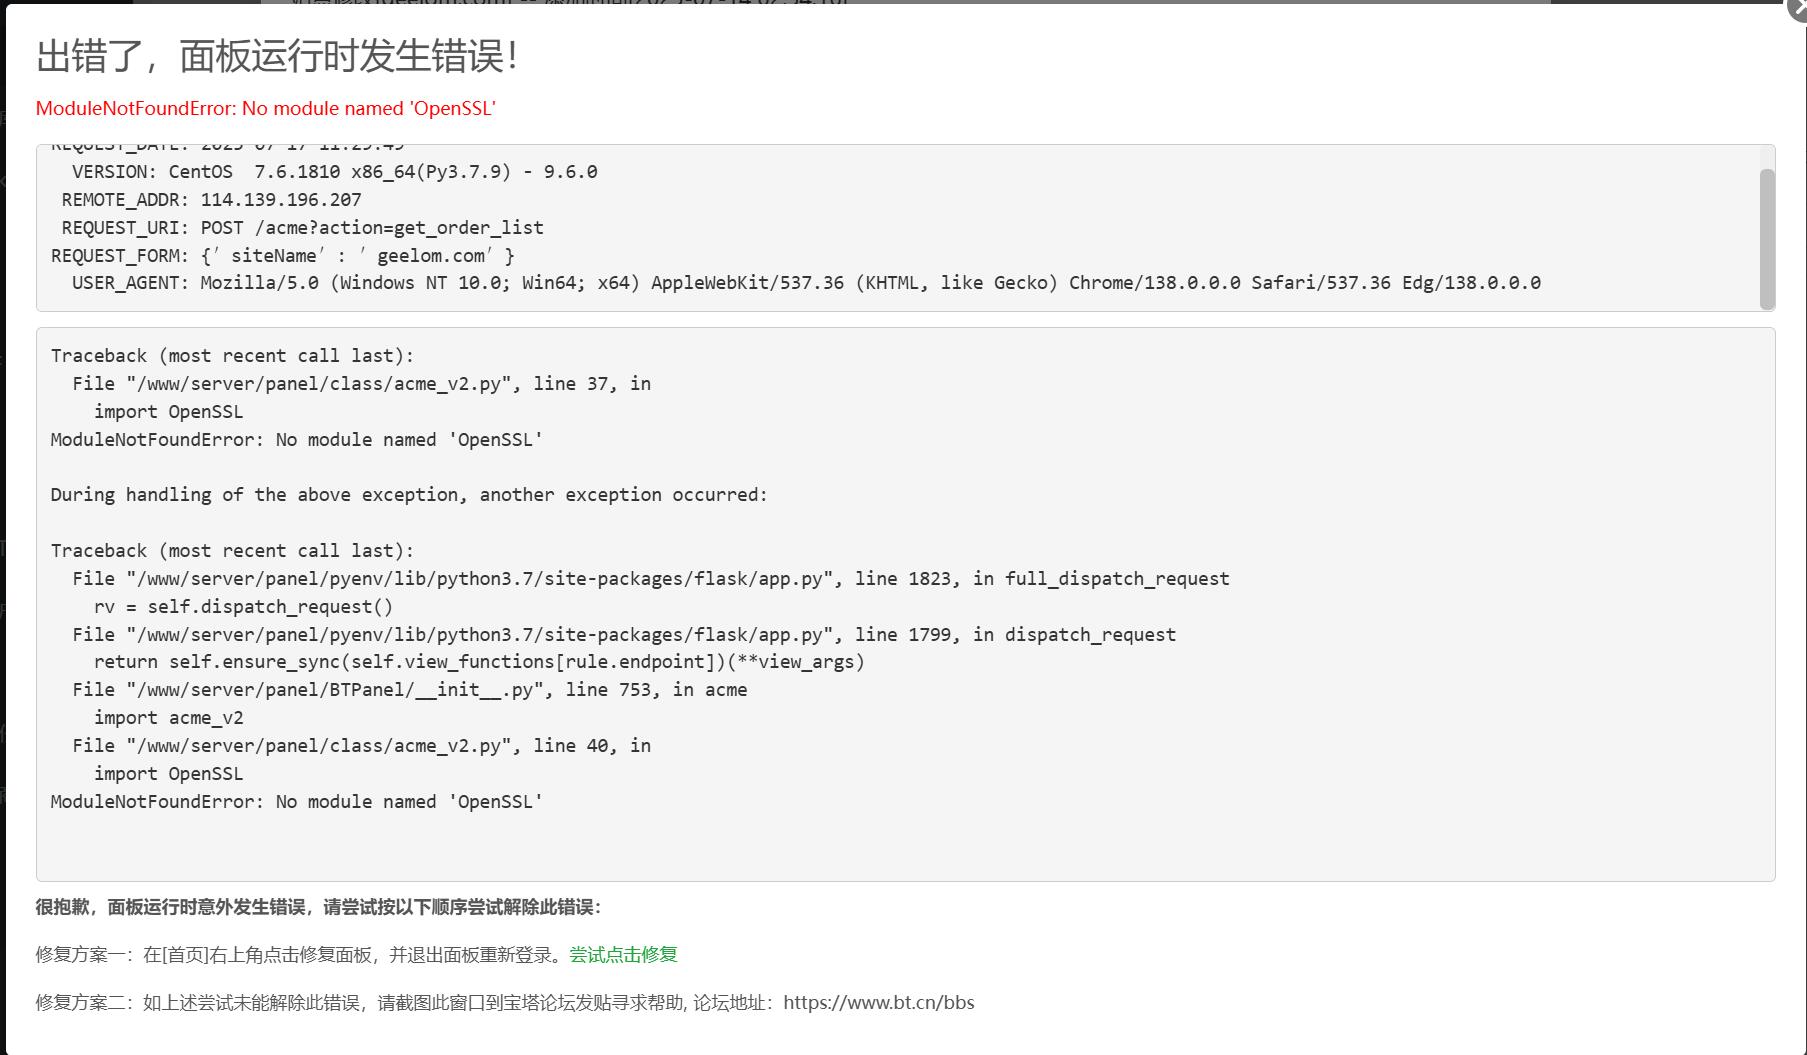Click the REQUEST_FORM siteName geelom.com line
This screenshot has width=1807, height=1055.
[283, 255]
